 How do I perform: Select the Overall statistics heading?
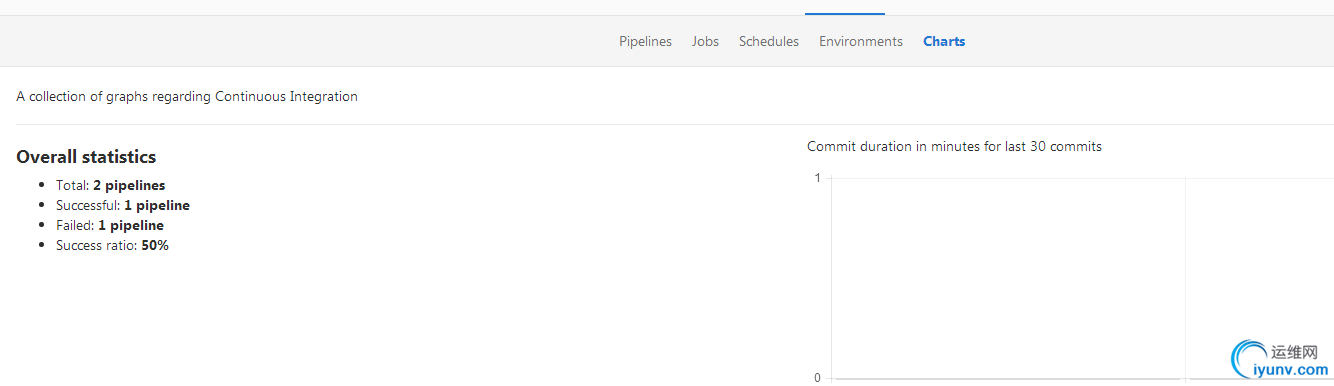click(86, 157)
